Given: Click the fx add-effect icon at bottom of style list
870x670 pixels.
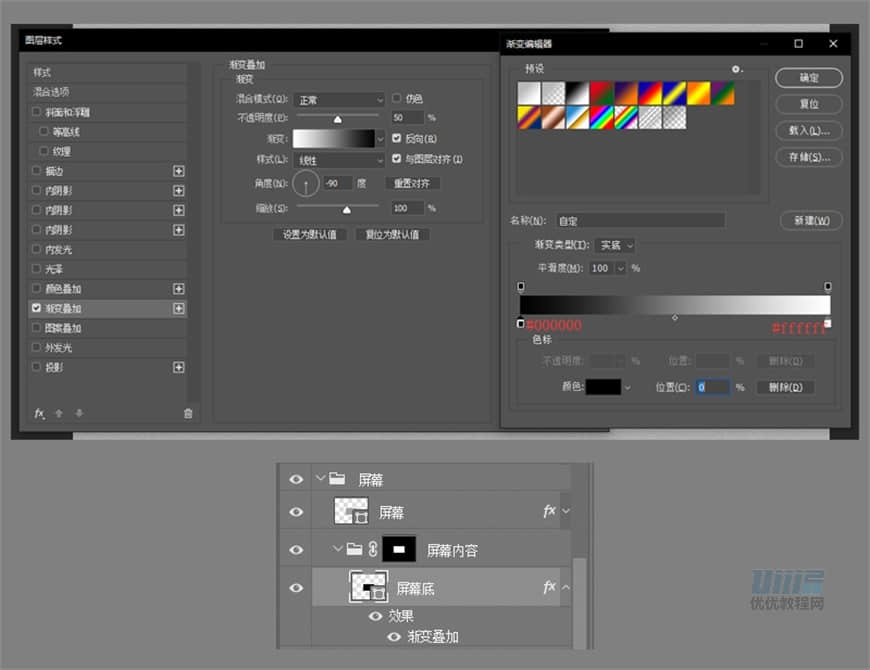Looking at the screenshot, I should [39, 413].
